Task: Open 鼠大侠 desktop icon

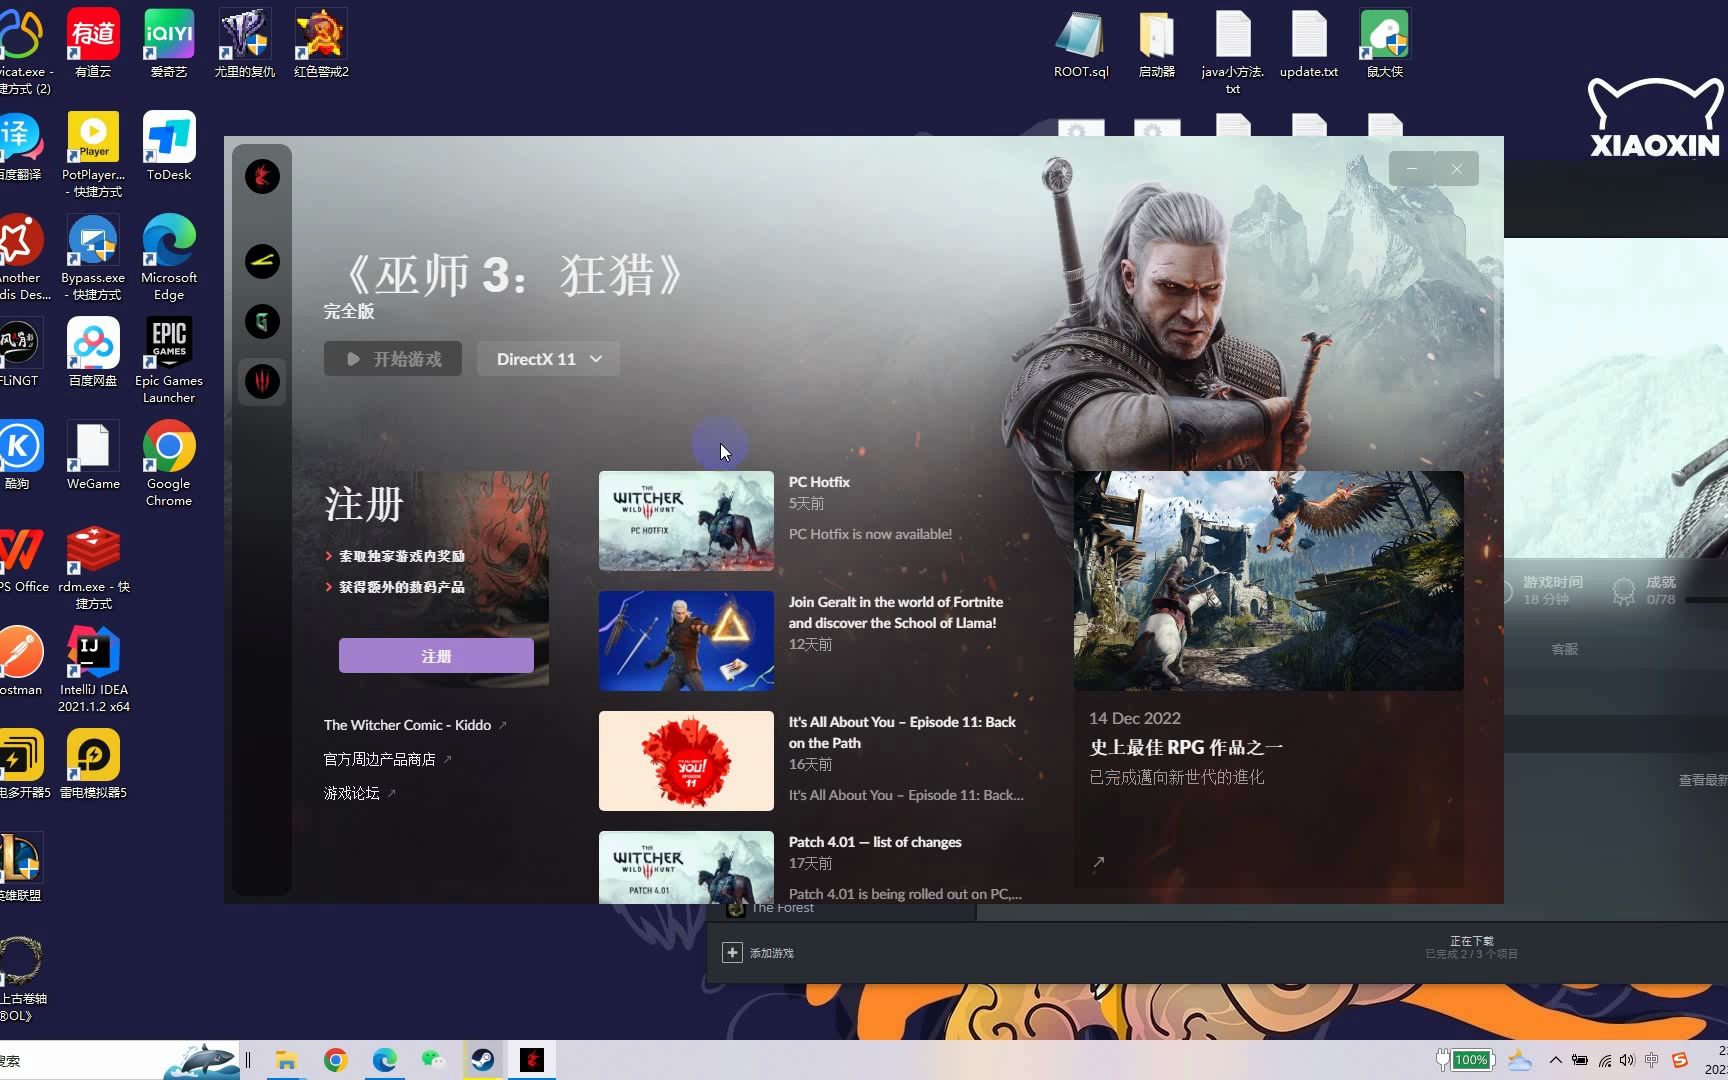Action: tap(1385, 44)
